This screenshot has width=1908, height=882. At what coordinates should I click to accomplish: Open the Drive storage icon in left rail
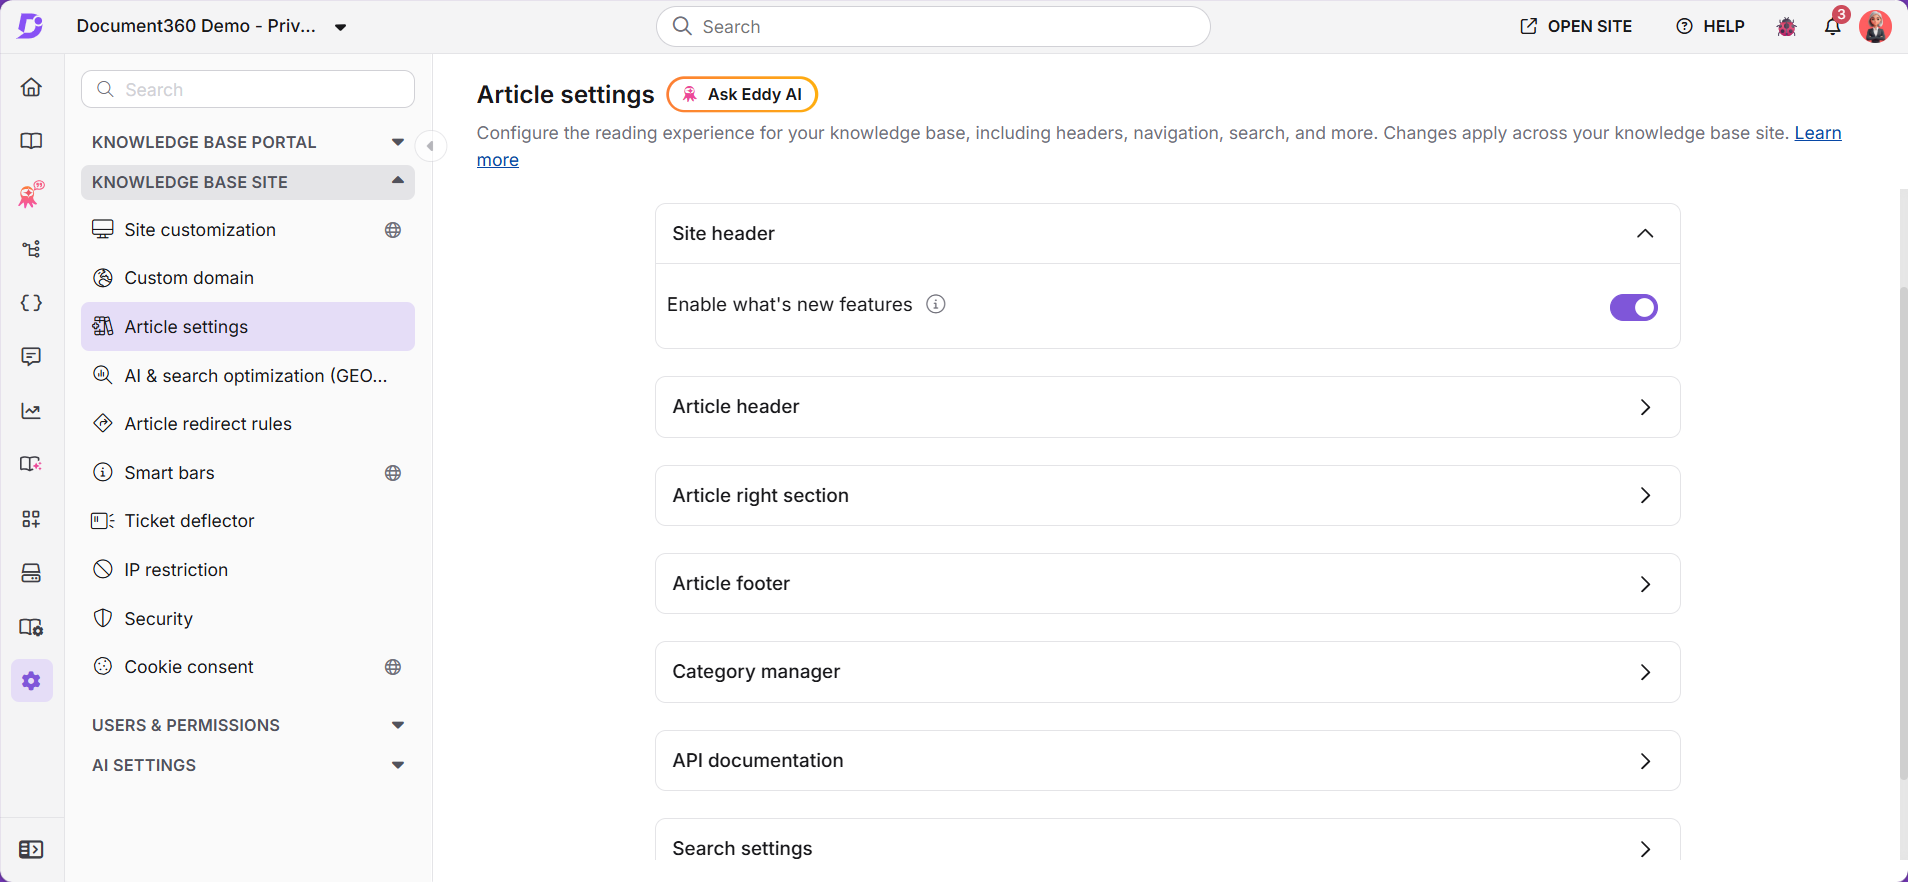click(31, 573)
